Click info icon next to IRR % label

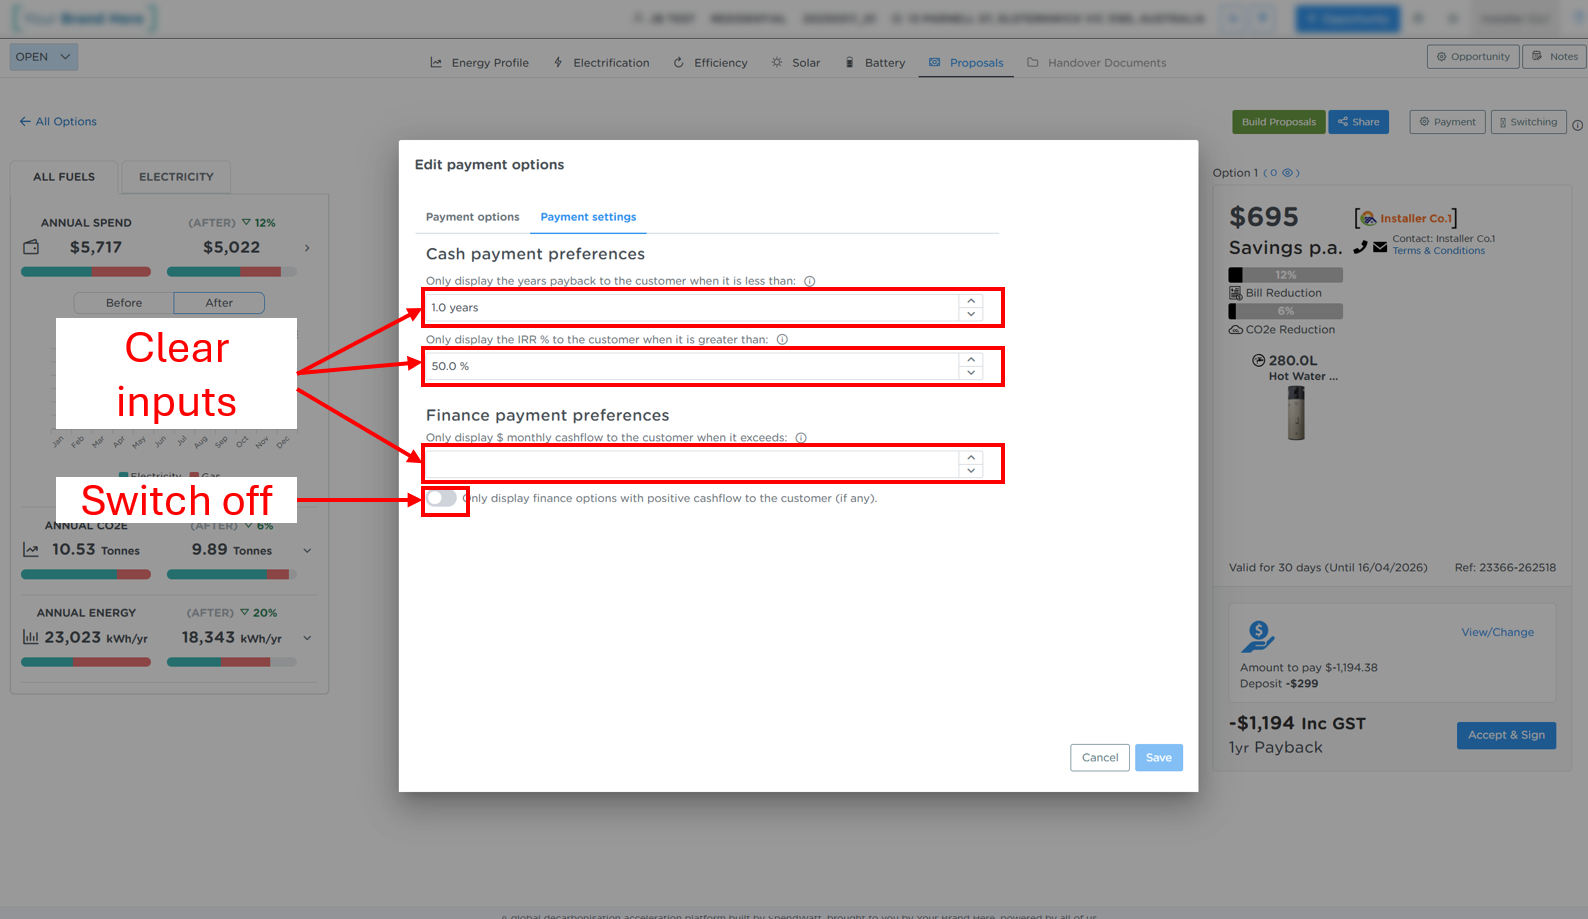coord(782,340)
